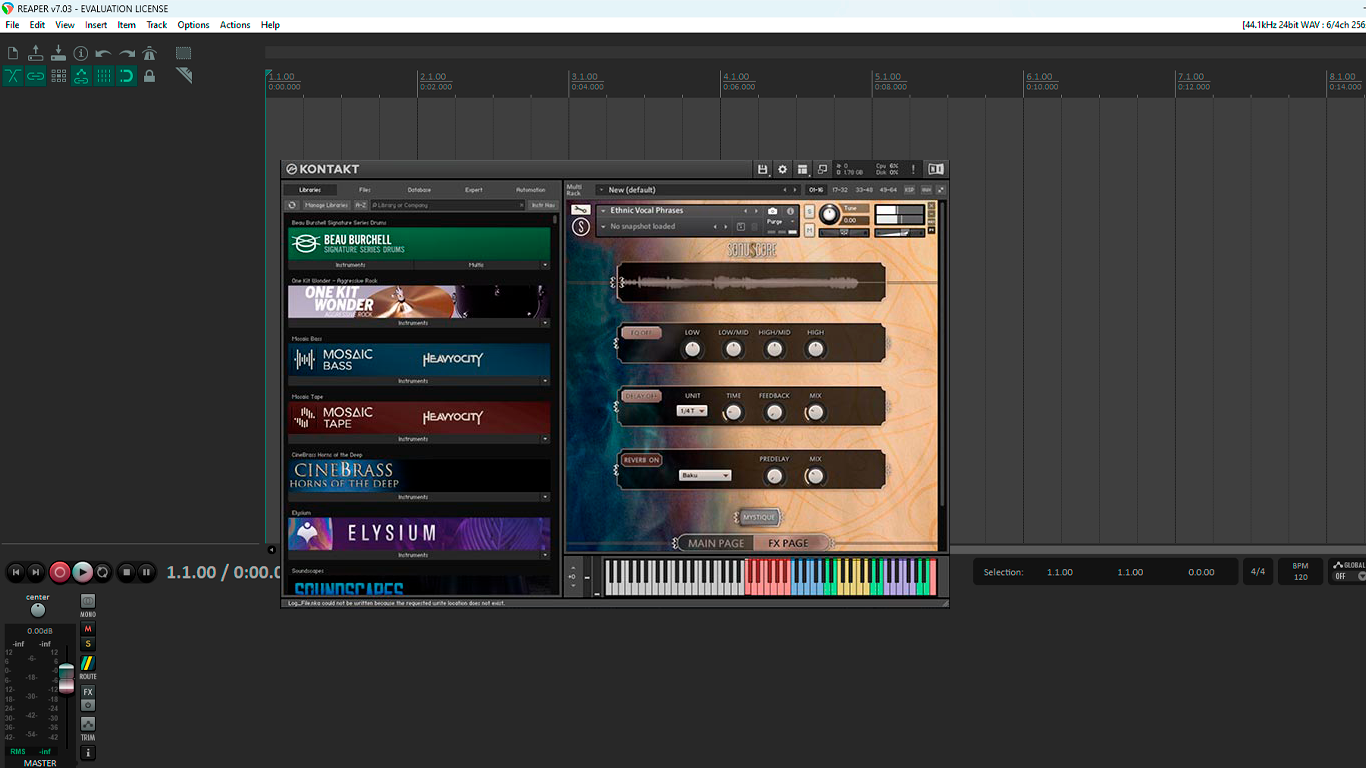
Task: Expand Mosaic Bass Instruments dropdown
Action: [545, 381]
